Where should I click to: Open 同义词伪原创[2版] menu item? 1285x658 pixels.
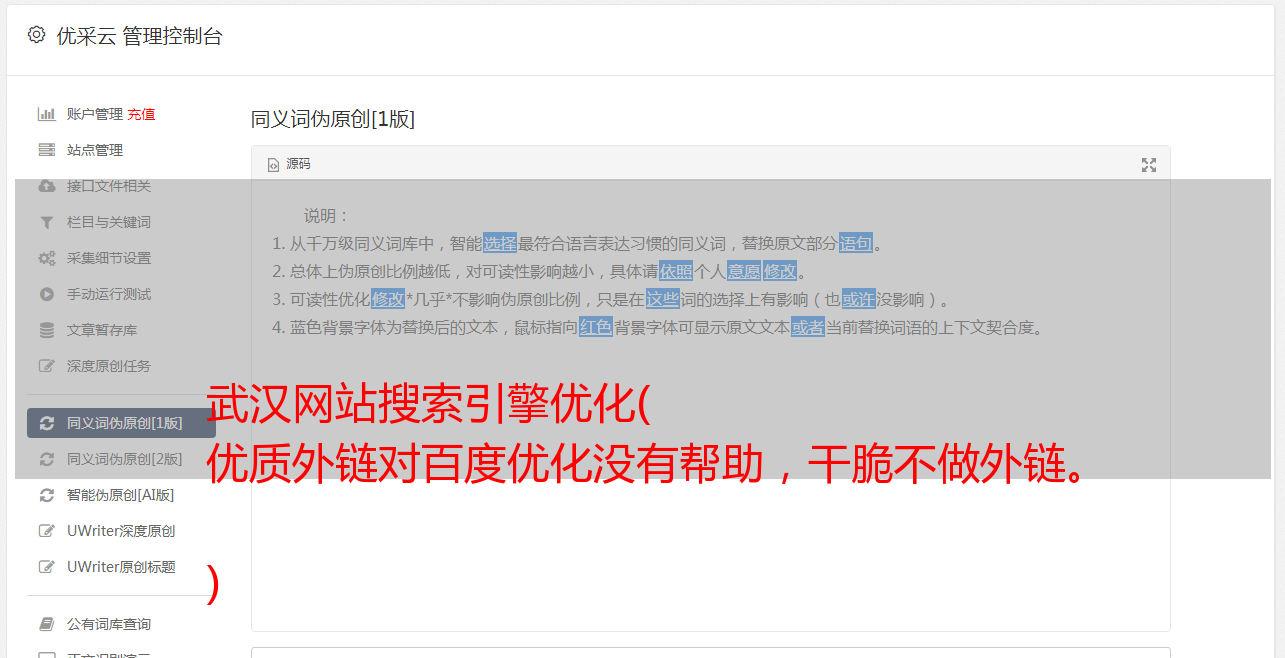point(121,459)
